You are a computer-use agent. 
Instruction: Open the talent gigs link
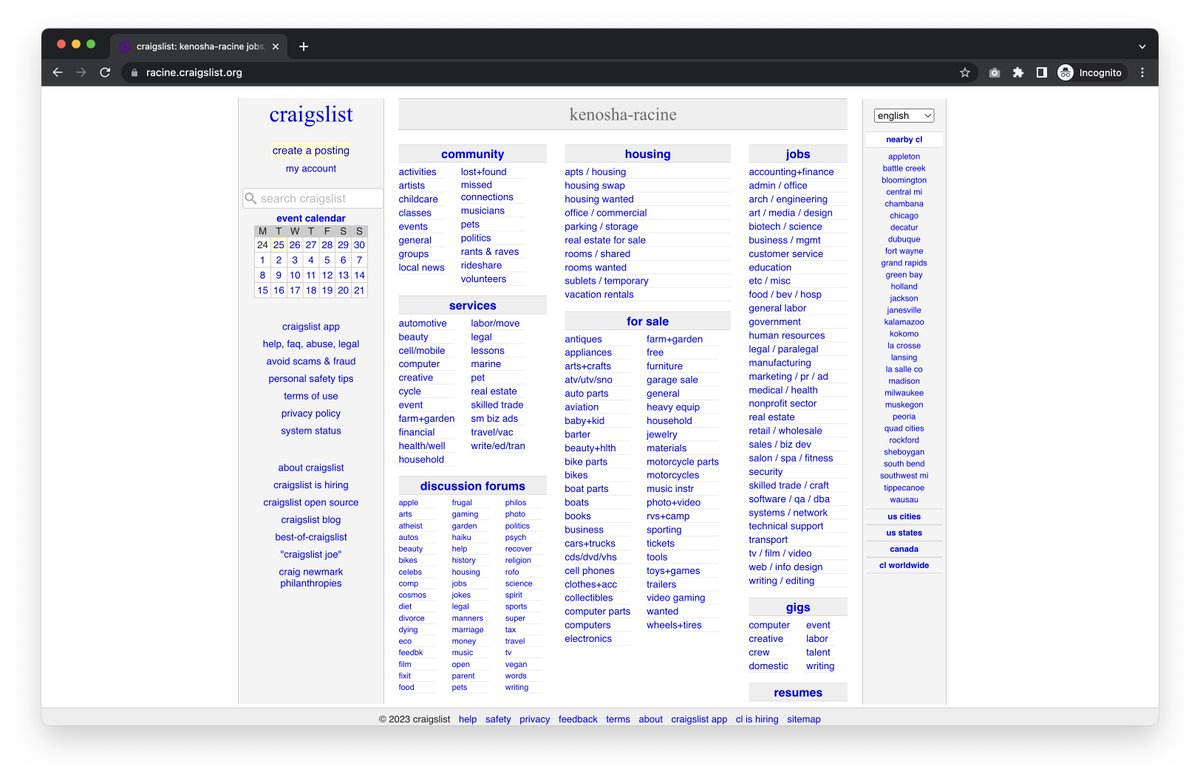(818, 652)
